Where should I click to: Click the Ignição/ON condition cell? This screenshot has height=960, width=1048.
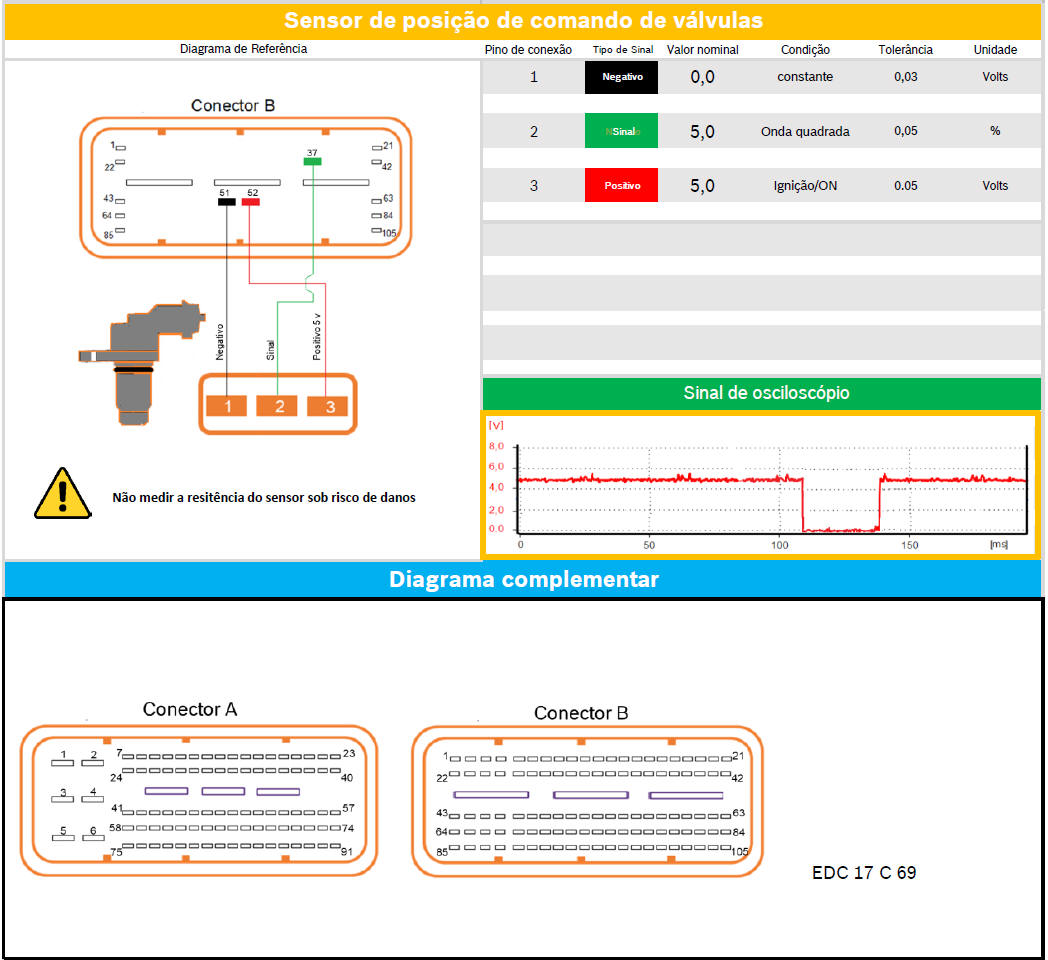pyautogui.click(x=805, y=185)
